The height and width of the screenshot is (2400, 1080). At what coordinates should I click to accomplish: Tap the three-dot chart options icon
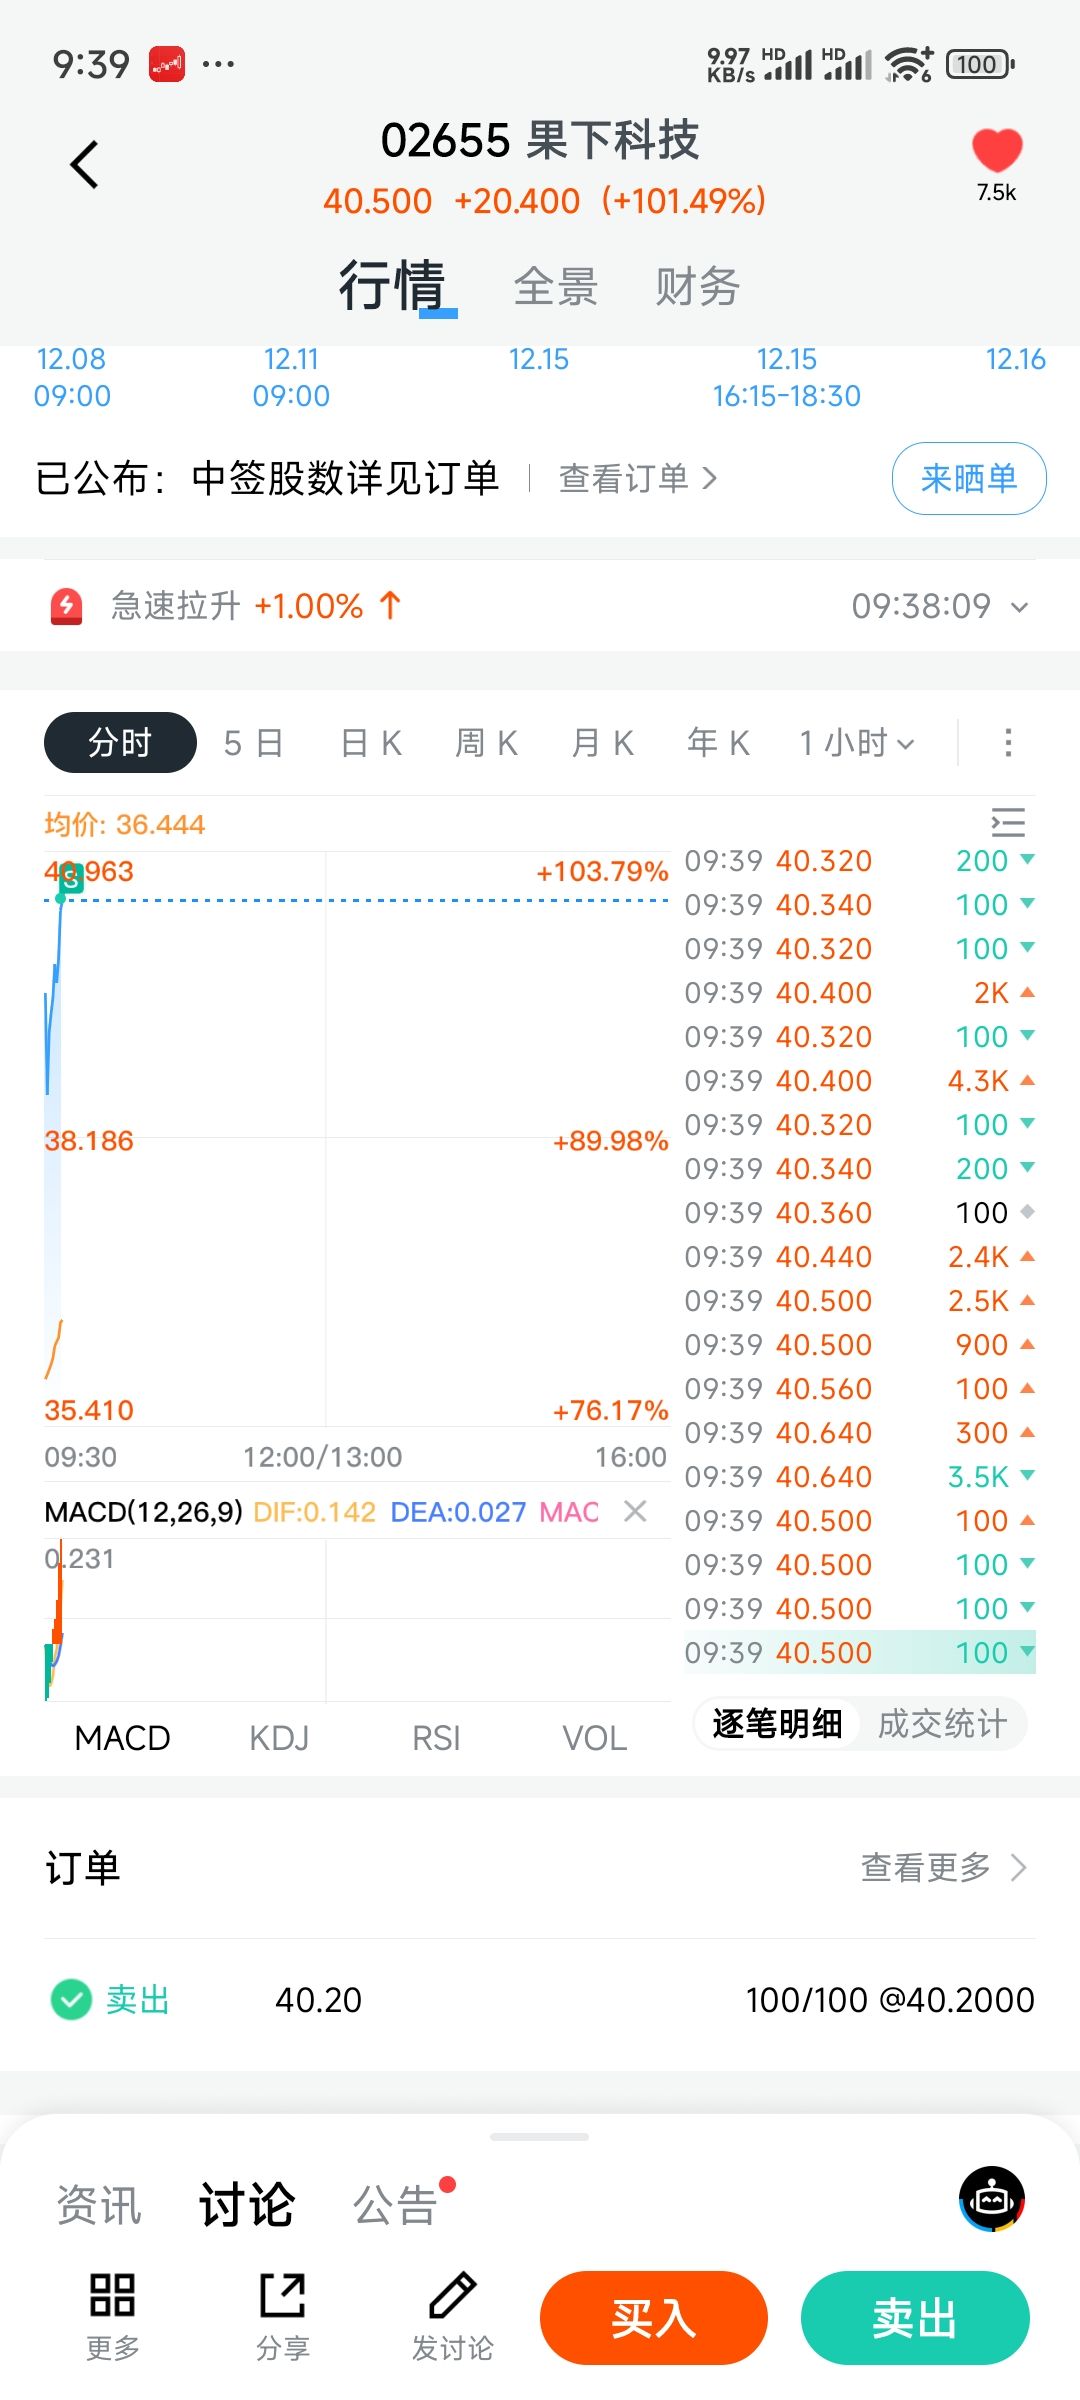tap(1008, 743)
